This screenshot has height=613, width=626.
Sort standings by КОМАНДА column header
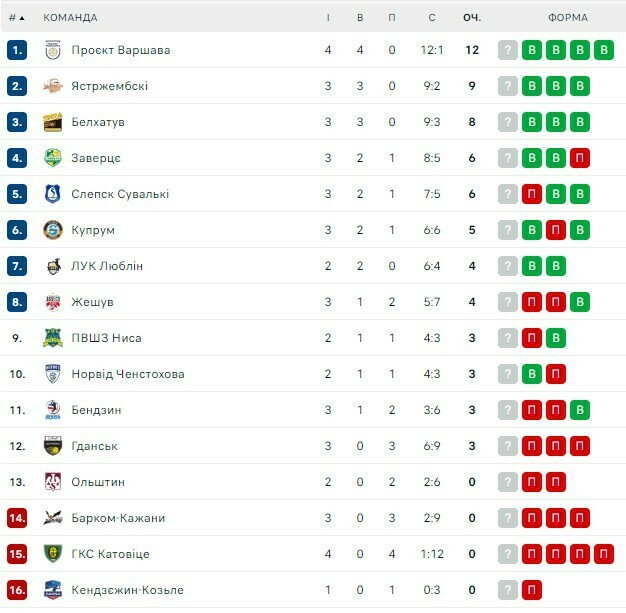click(x=70, y=17)
